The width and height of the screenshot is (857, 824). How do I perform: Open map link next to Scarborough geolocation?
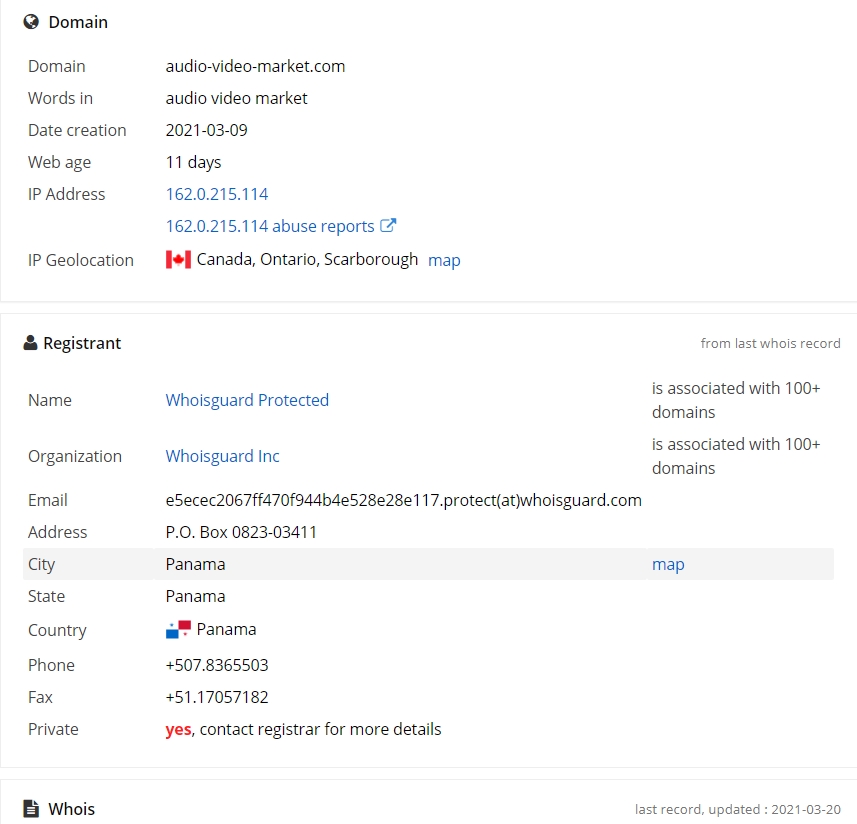click(x=444, y=260)
